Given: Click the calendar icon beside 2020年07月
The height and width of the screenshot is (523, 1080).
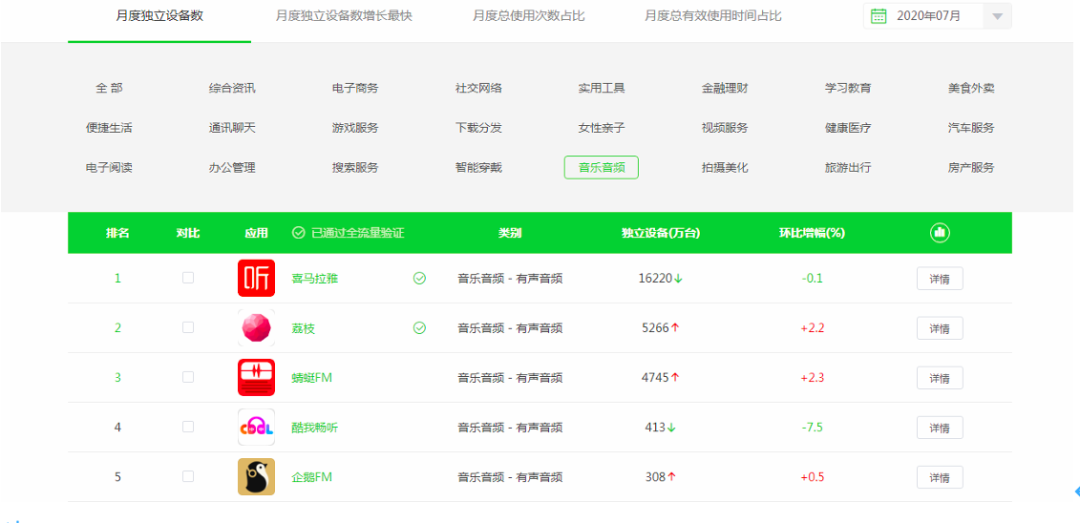Looking at the screenshot, I should coord(878,16).
